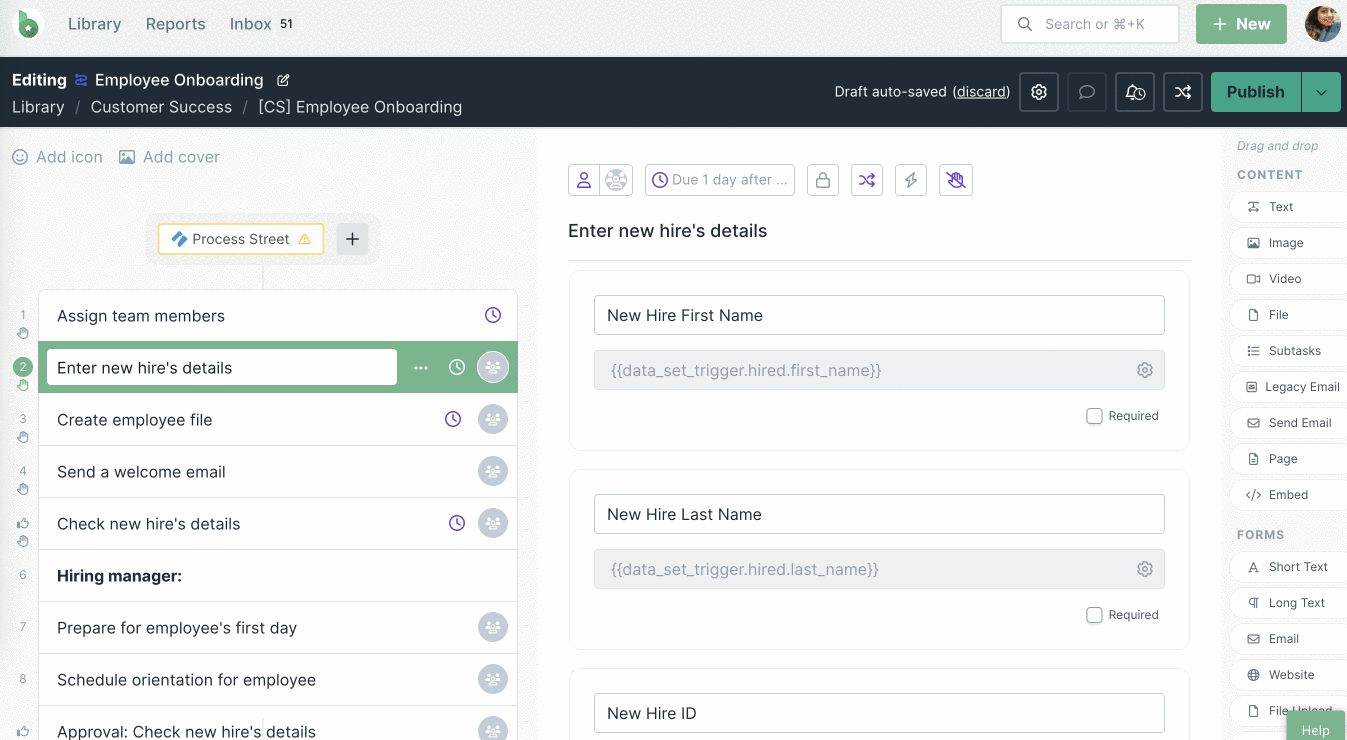
Task: Click the assignee avatar on Send a welcome email
Action: pyautogui.click(x=492, y=471)
